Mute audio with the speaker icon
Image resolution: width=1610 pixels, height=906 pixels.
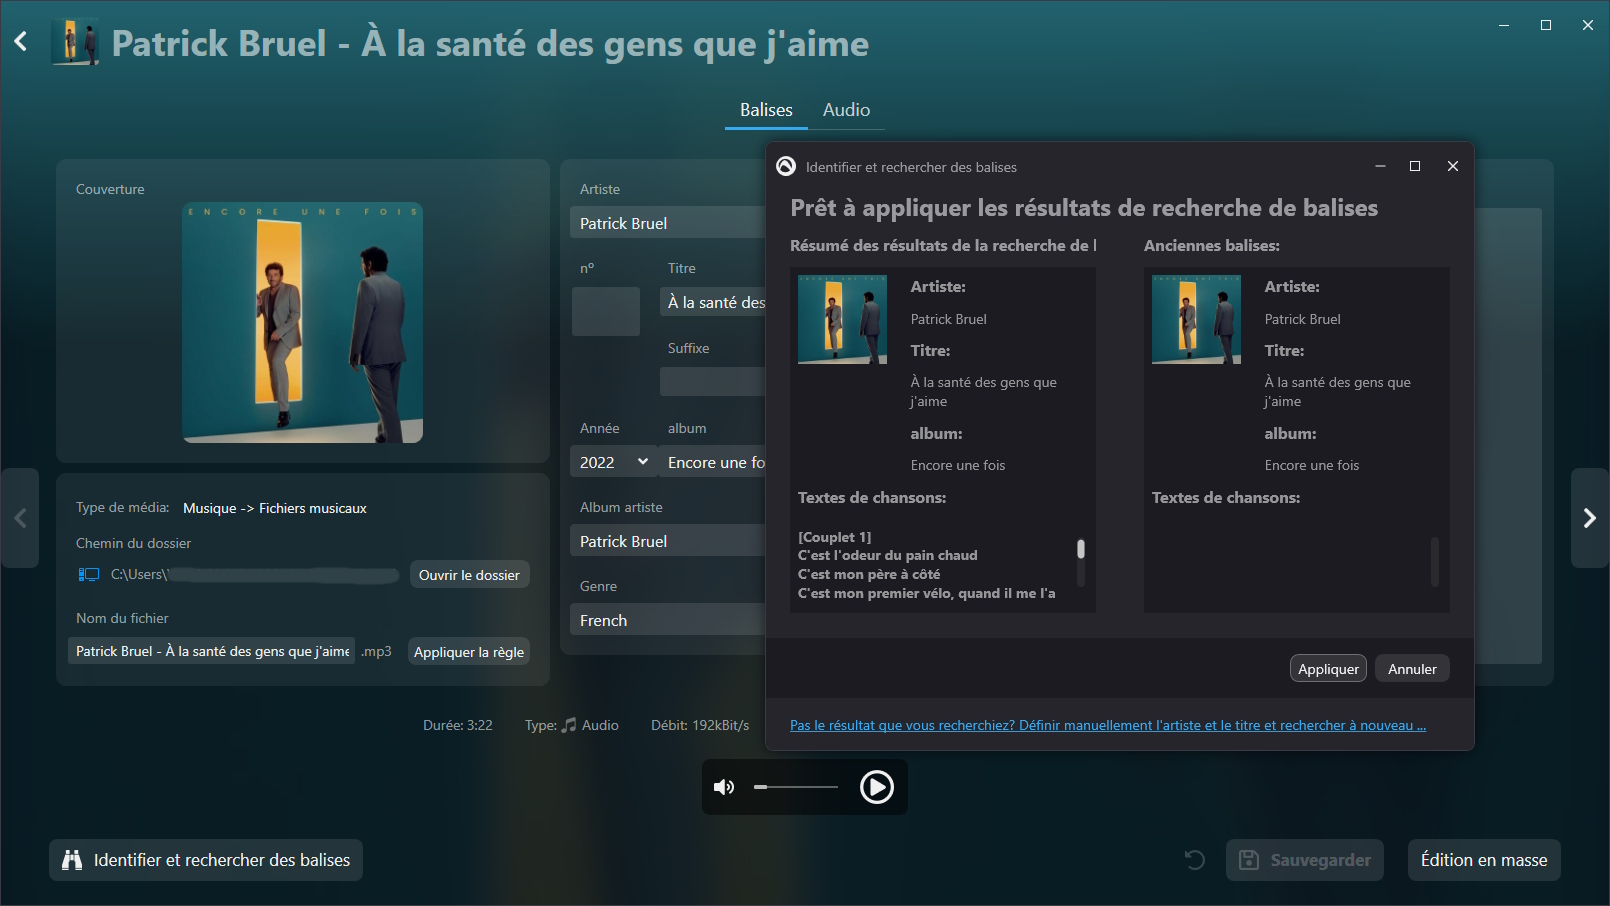(724, 787)
